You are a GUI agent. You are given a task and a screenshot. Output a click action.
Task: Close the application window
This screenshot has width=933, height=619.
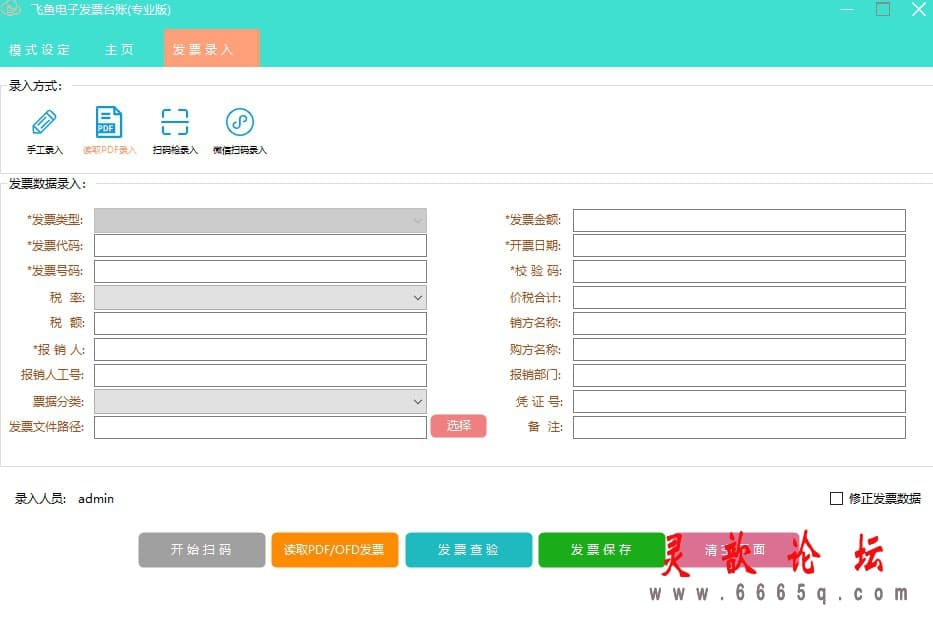919,9
